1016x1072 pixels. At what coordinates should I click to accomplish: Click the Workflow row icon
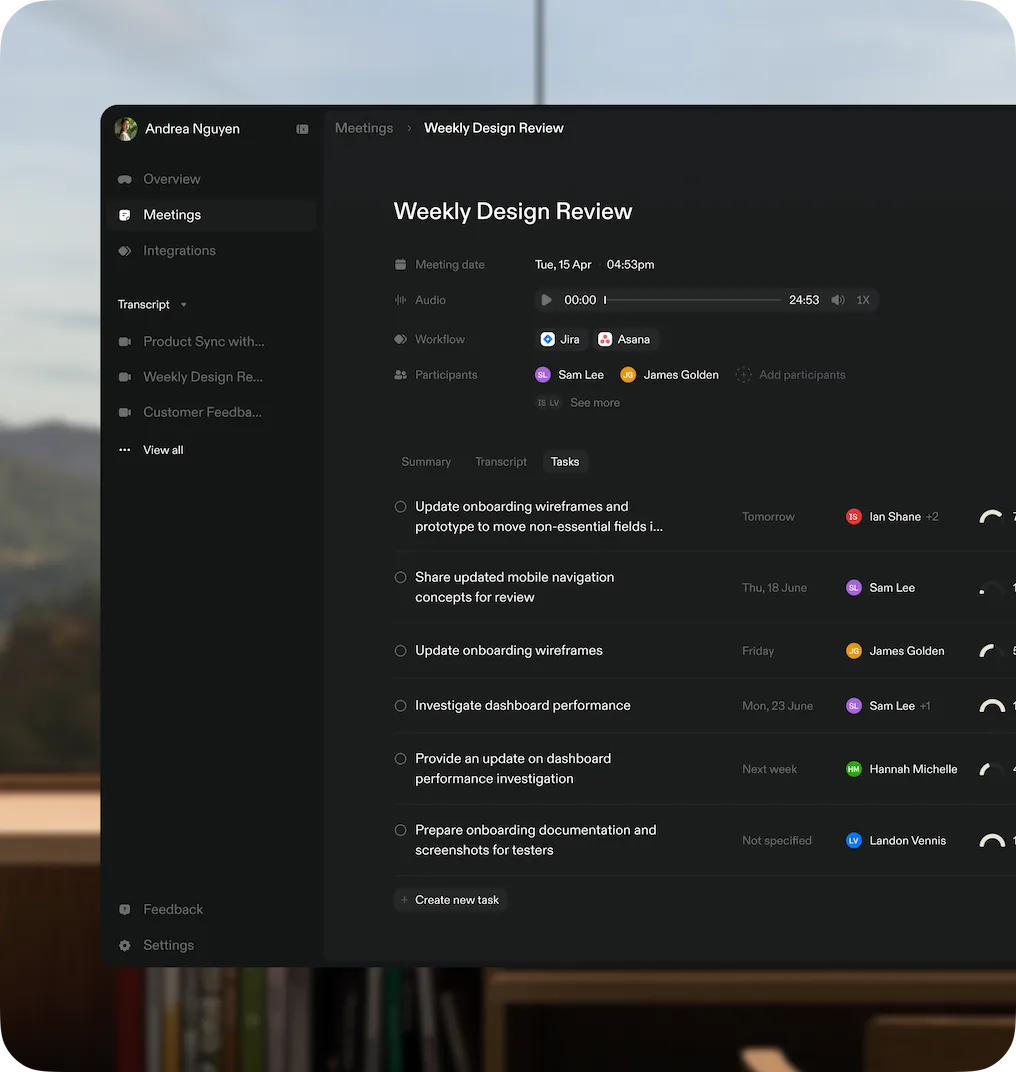point(401,339)
